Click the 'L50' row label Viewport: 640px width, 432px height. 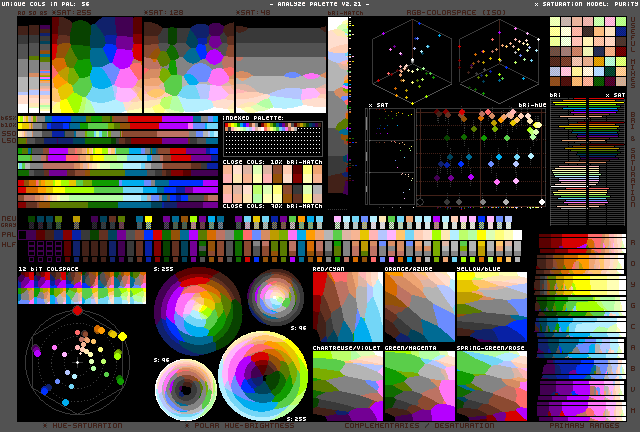[9, 140]
